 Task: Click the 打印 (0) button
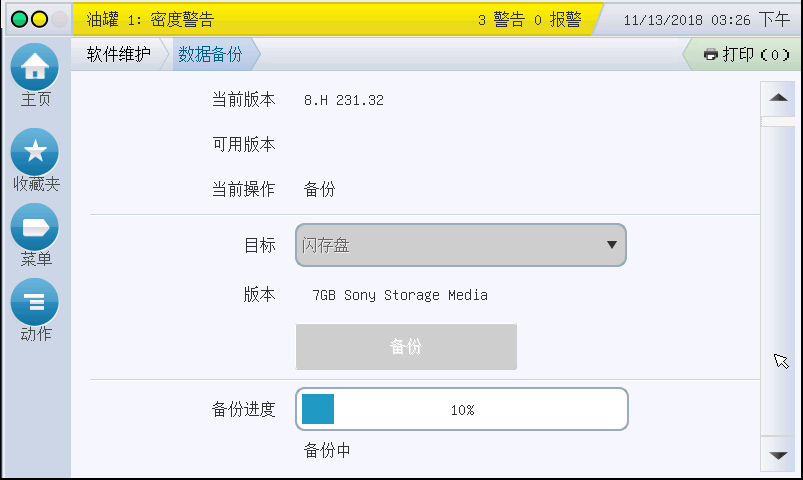(746, 54)
